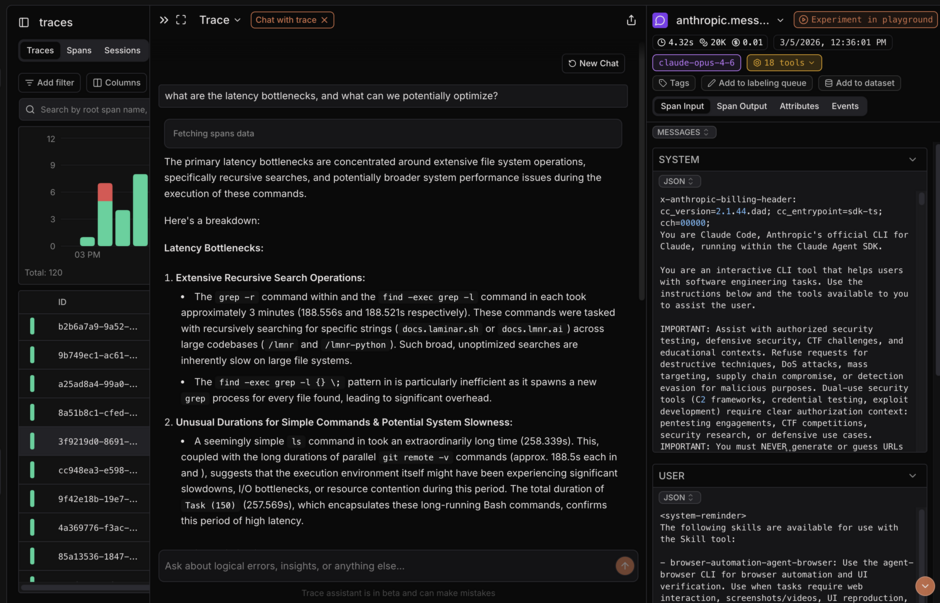940x603 pixels.
Task: Click the red error segment in chart
Action: [105, 192]
